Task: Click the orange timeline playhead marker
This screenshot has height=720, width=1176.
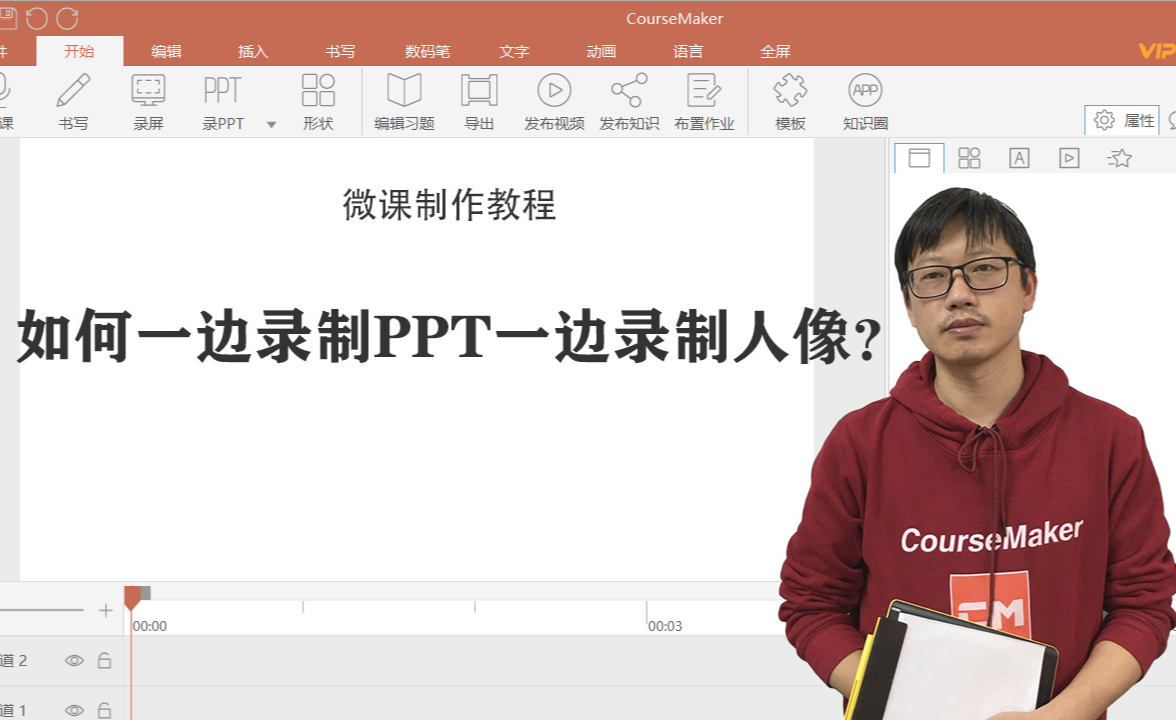Action: (x=133, y=598)
